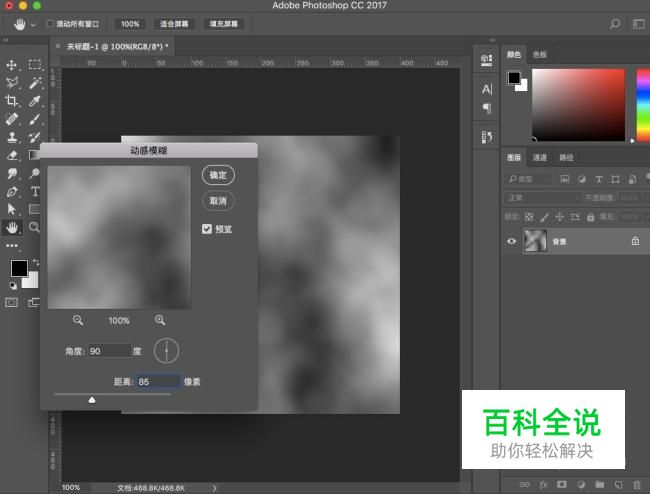Image resolution: width=650 pixels, height=494 pixels.
Task: Select the Type tool
Action: click(35, 191)
